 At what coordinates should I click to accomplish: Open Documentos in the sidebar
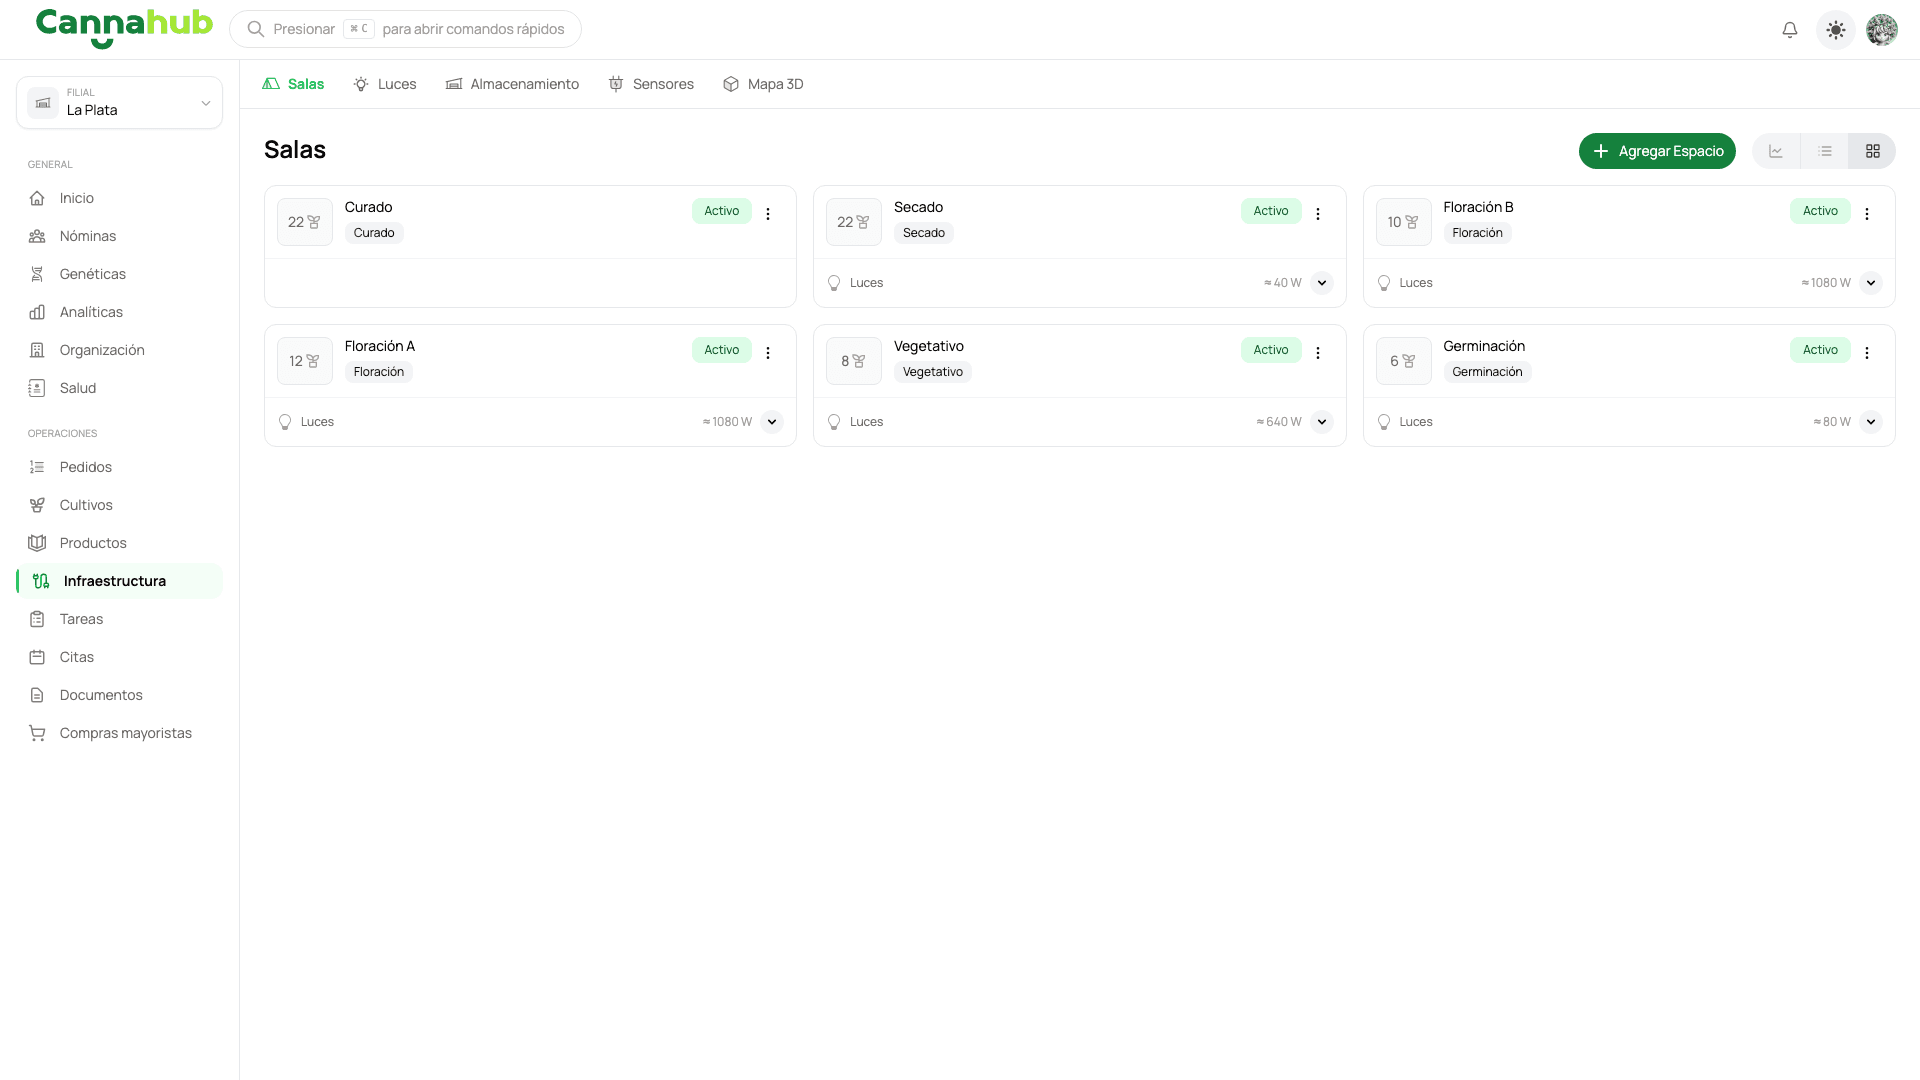point(119,695)
